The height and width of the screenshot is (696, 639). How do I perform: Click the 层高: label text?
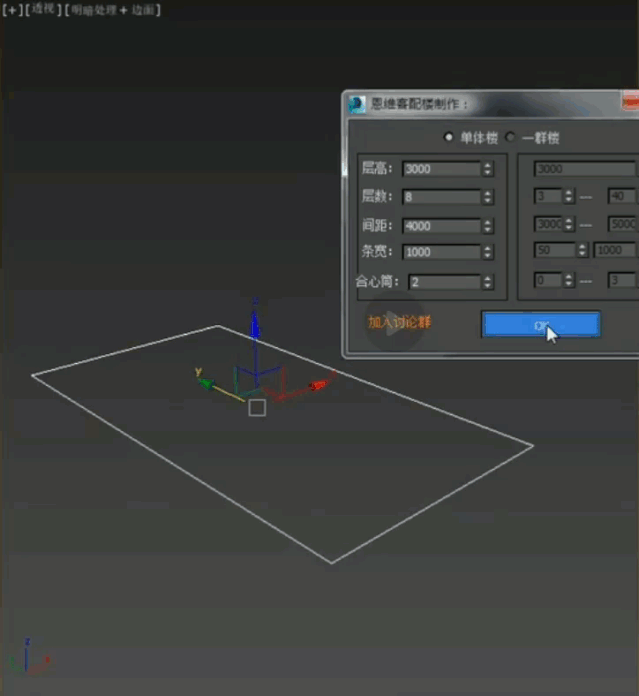coord(377,169)
